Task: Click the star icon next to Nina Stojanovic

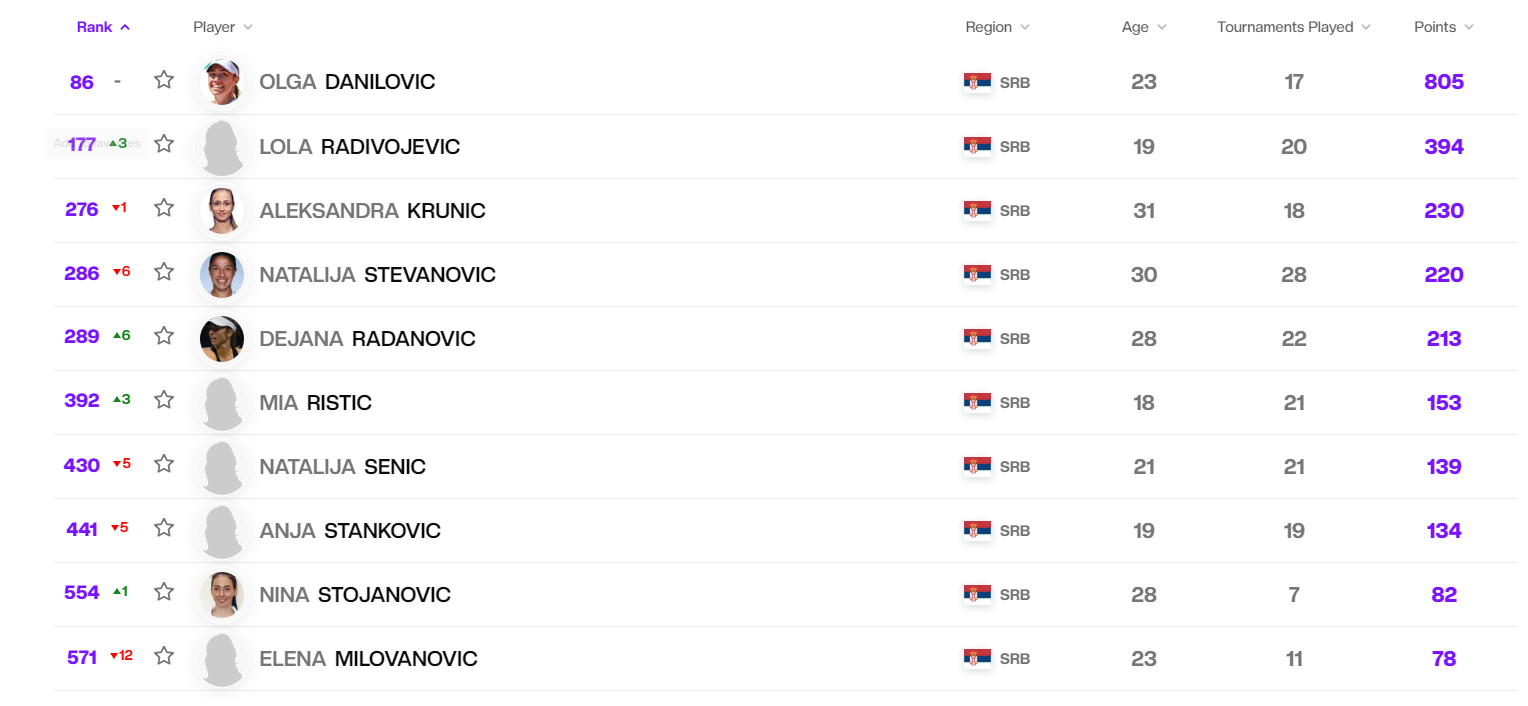Action: click(164, 592)
